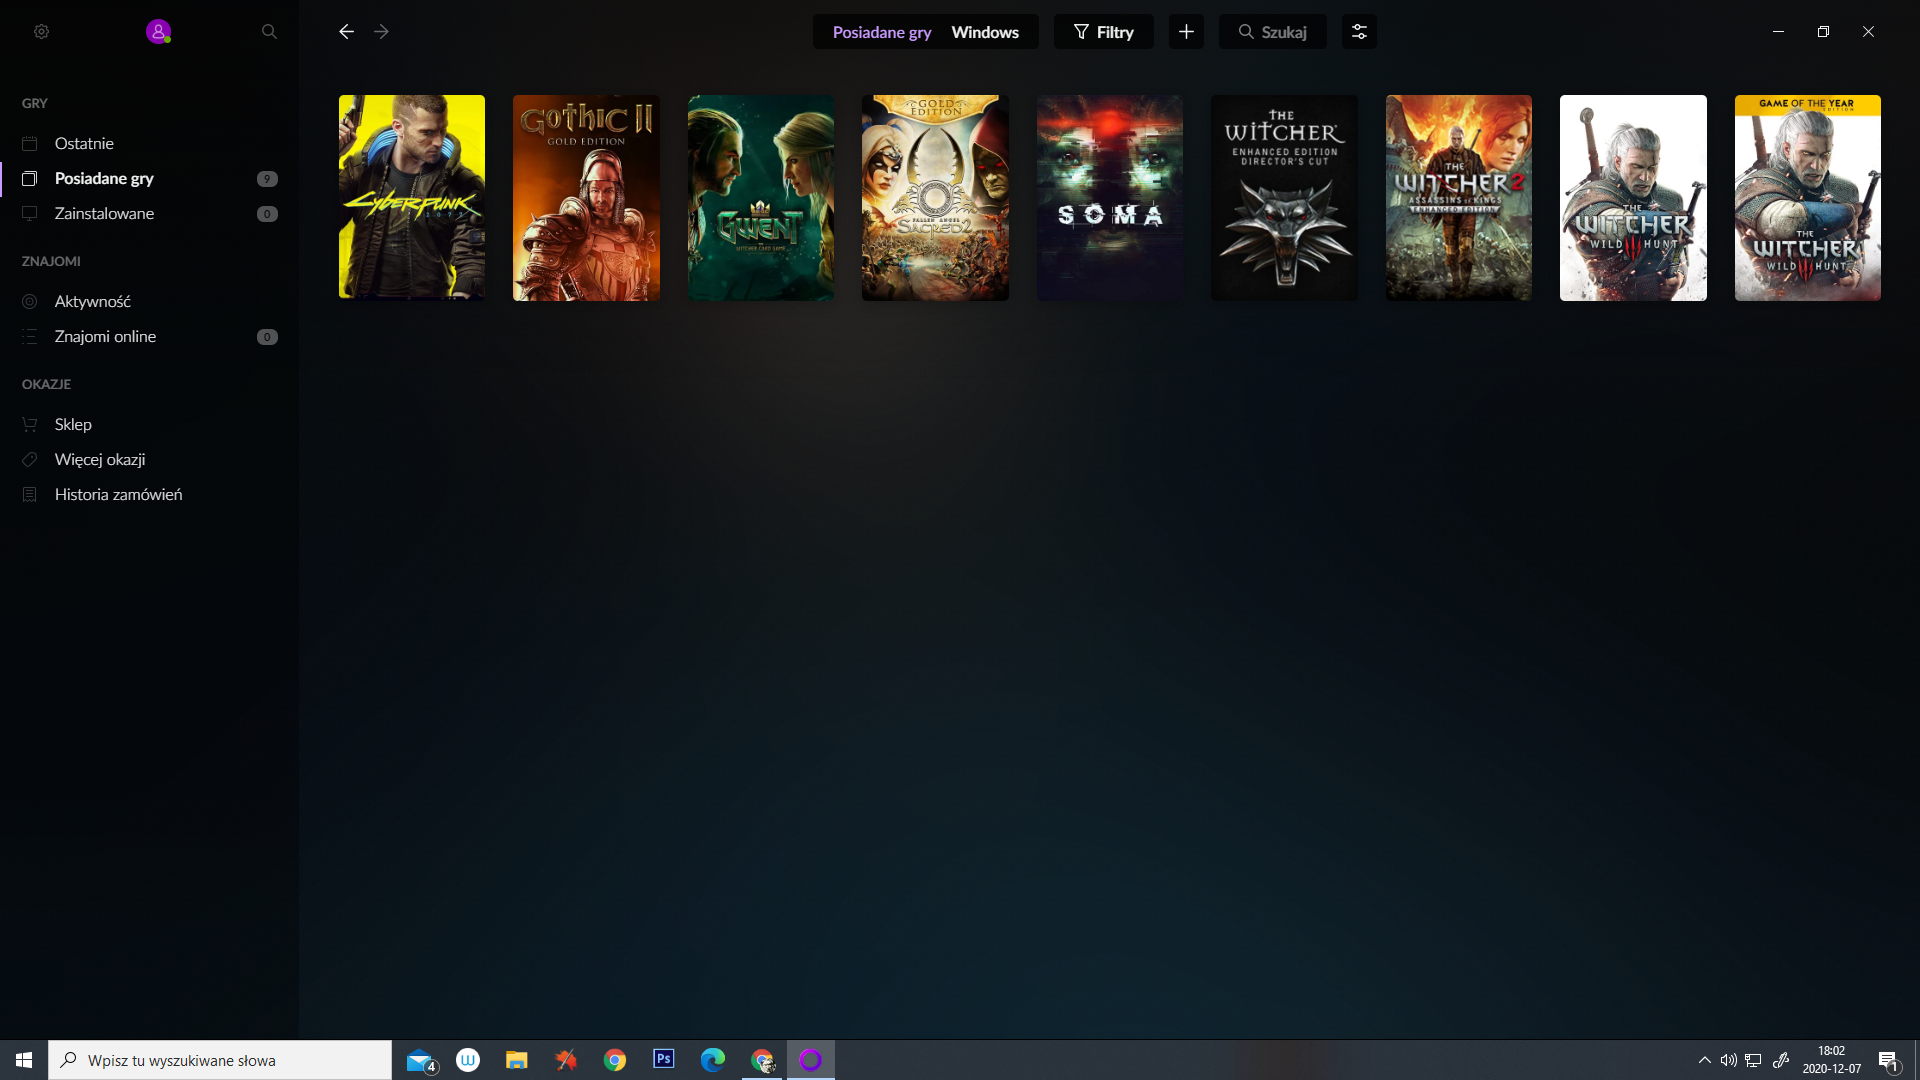Open The Witcher 2 game cover
Screen dimensions: 1920x1080
coord(1459,198)
